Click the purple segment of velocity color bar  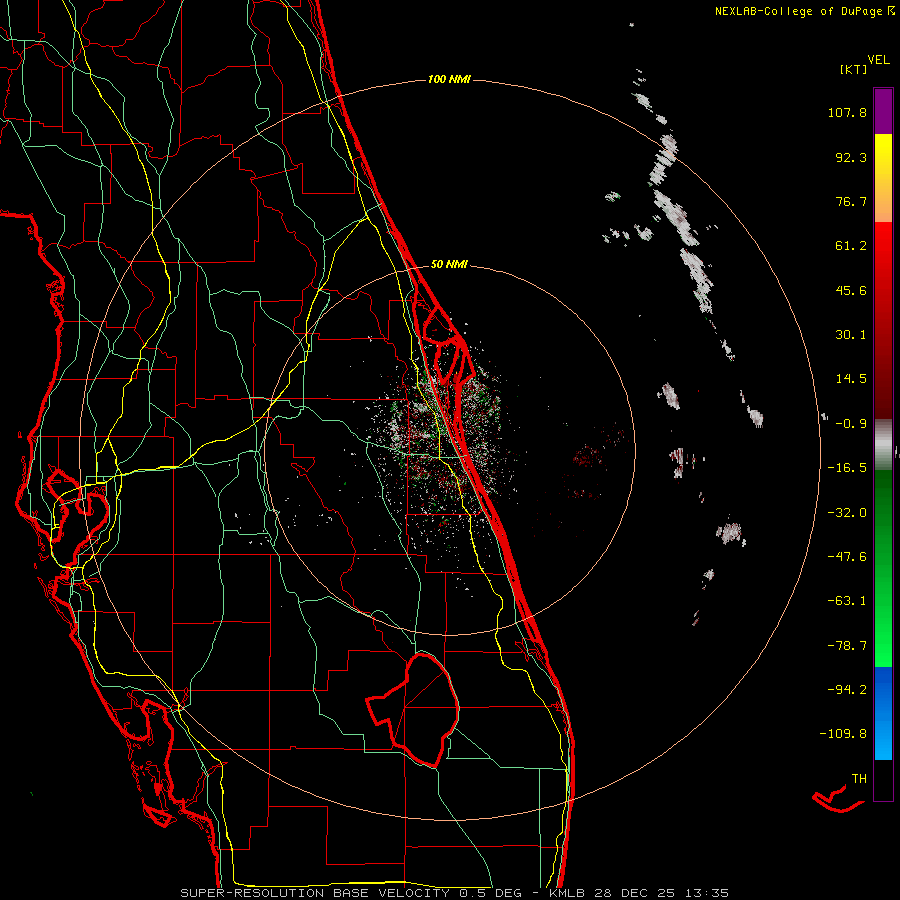pos(883,111)
